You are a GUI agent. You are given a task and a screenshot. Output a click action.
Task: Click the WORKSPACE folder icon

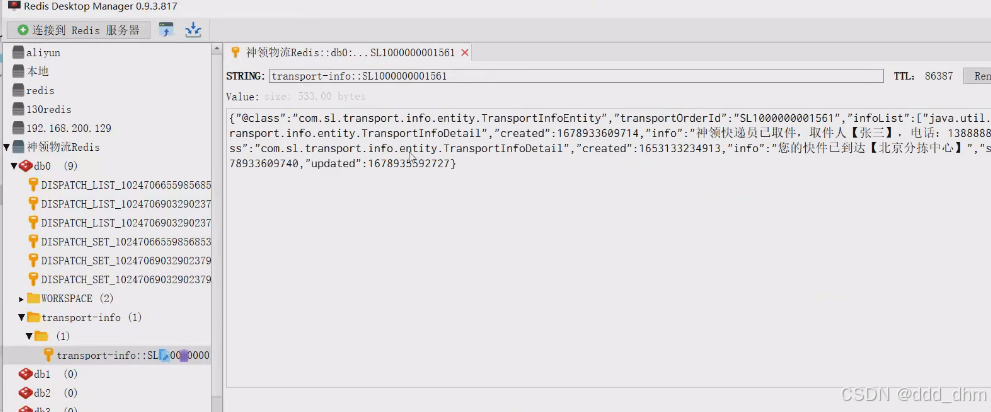(33, 298)
